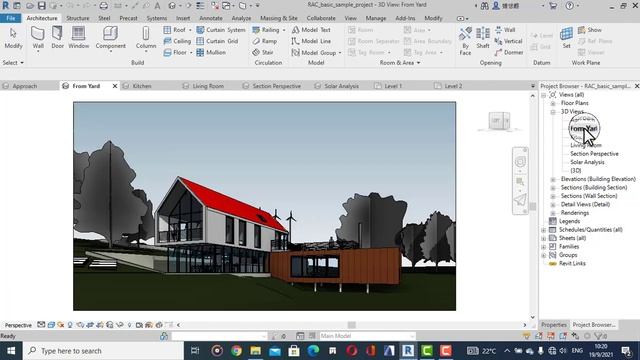The image size is (640, 360).
Task: Open the Annotate ribbon tab
Action: [211, 18]
